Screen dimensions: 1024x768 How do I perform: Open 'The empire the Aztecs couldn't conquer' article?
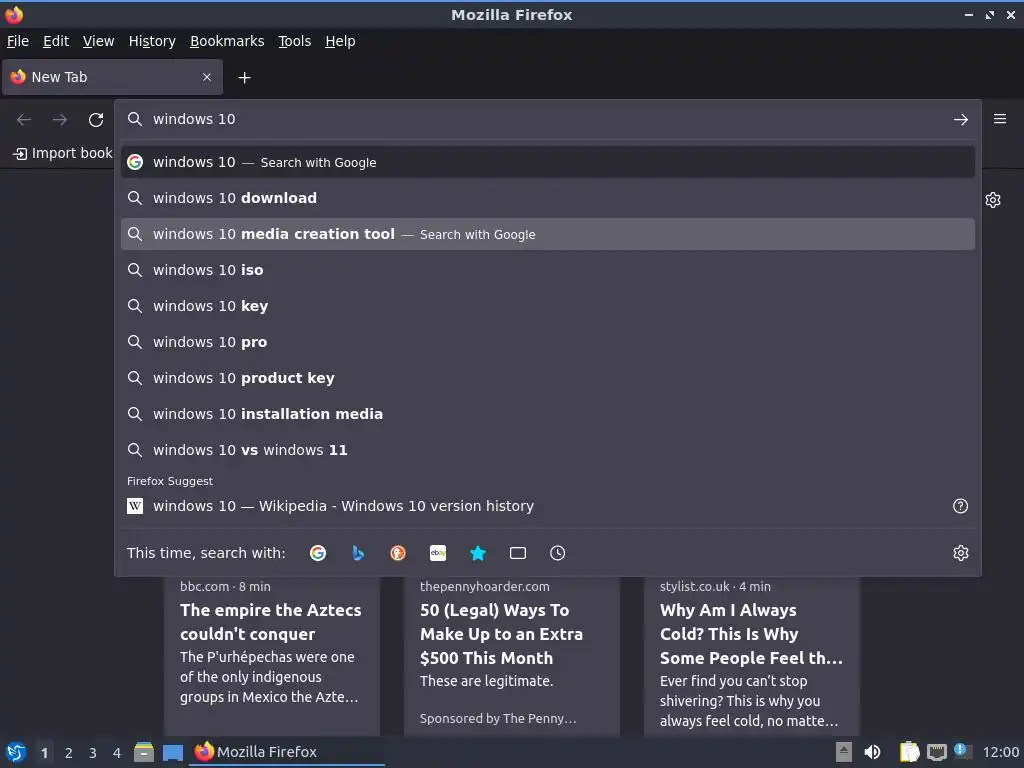[272, 656]
